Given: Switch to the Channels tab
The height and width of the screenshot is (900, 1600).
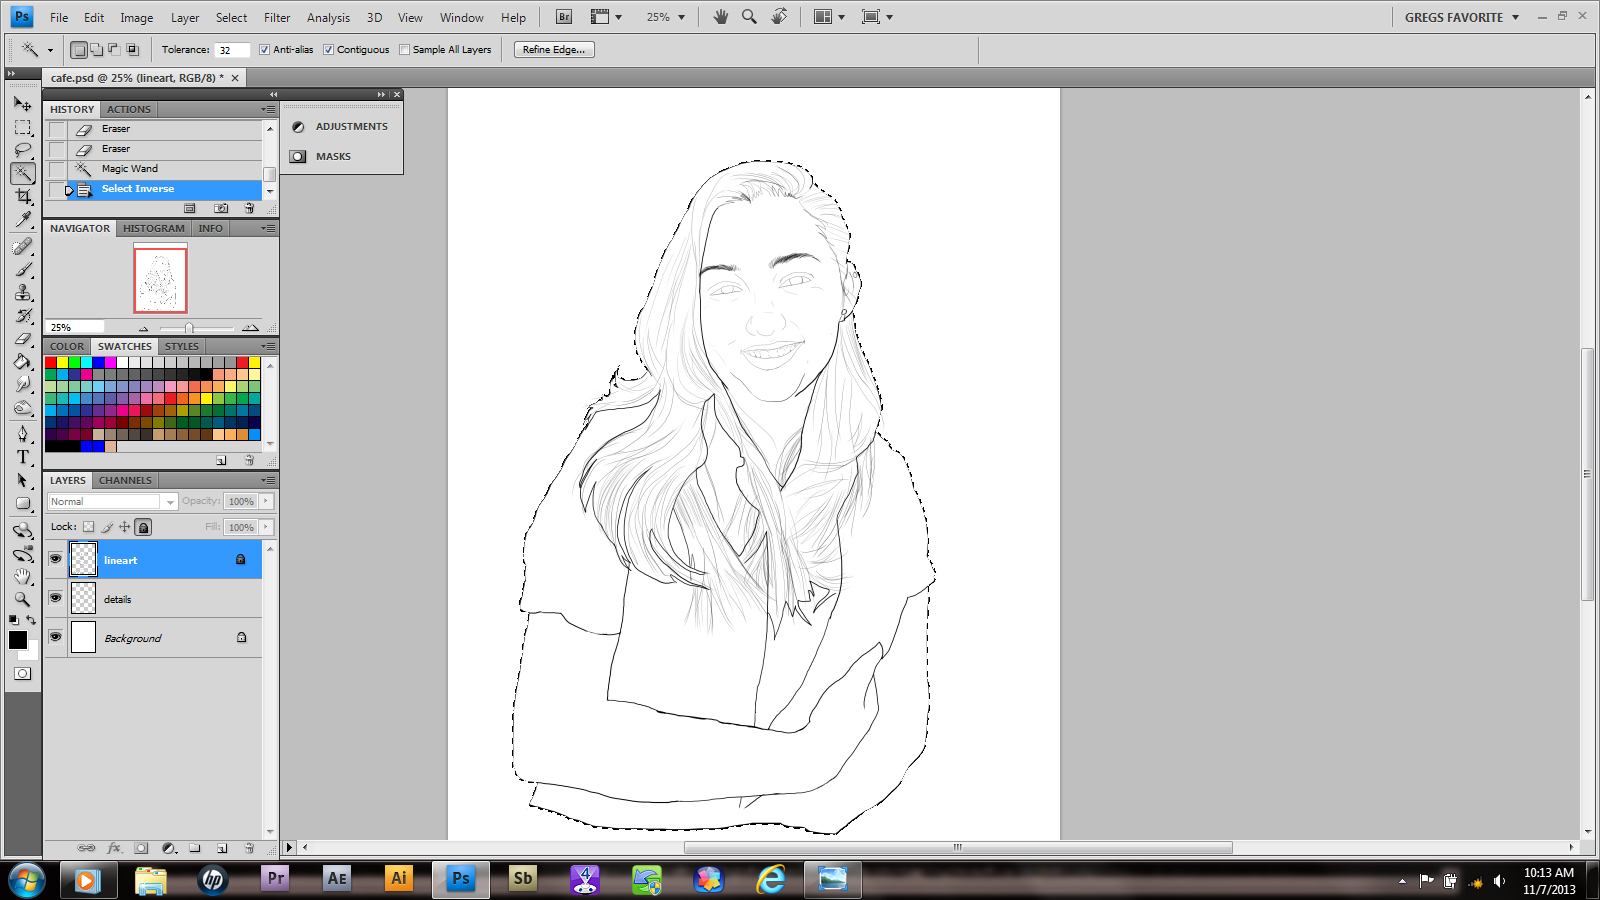Looking at the screenshot, I should [125, 480].
